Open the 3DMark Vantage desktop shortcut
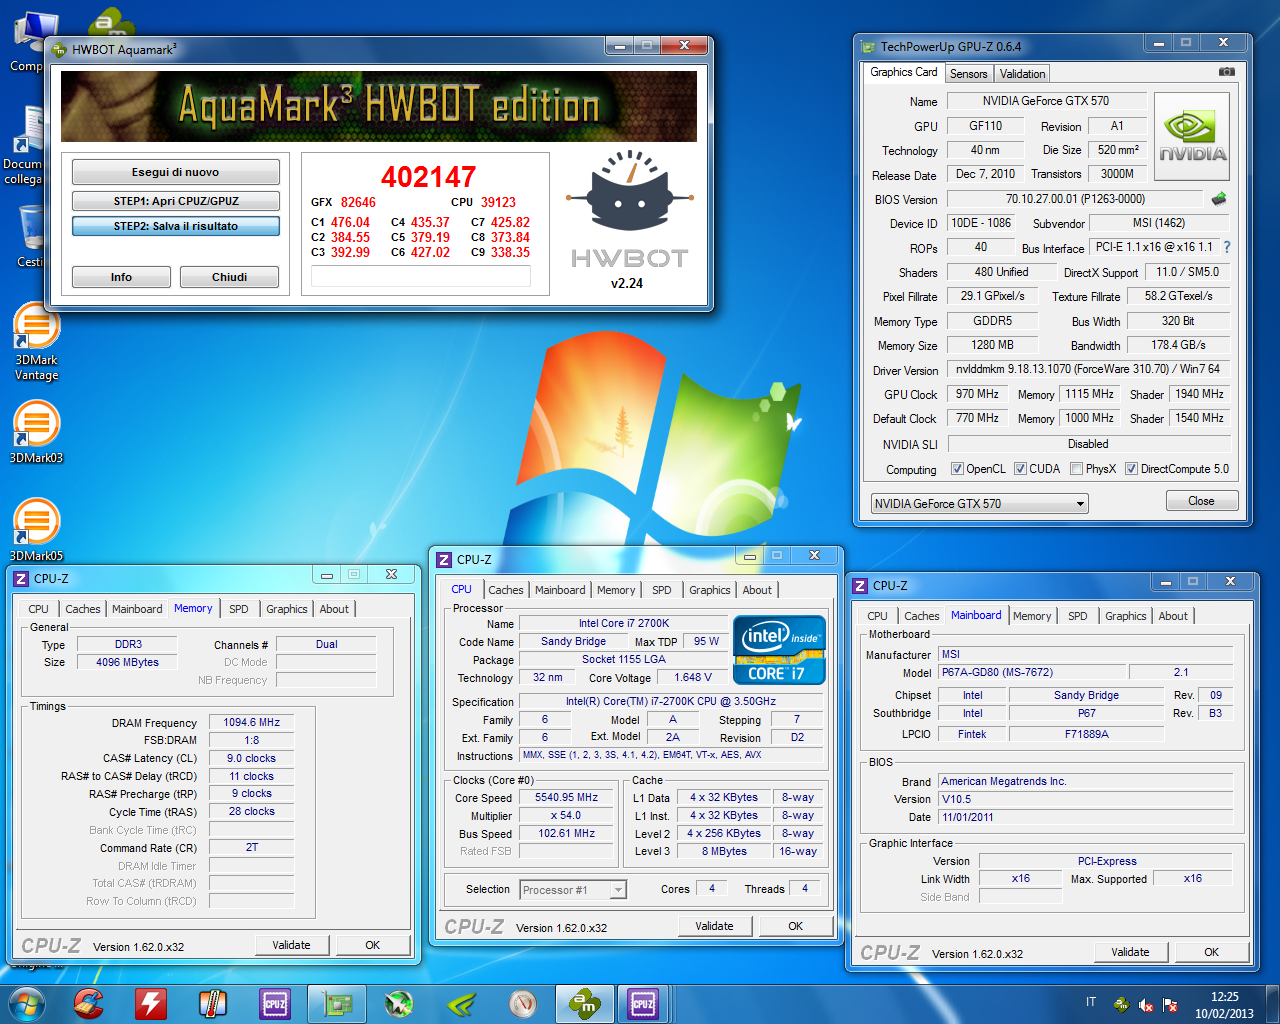The width and height of the screenshot is (1280, 1024). coord(36,343)
